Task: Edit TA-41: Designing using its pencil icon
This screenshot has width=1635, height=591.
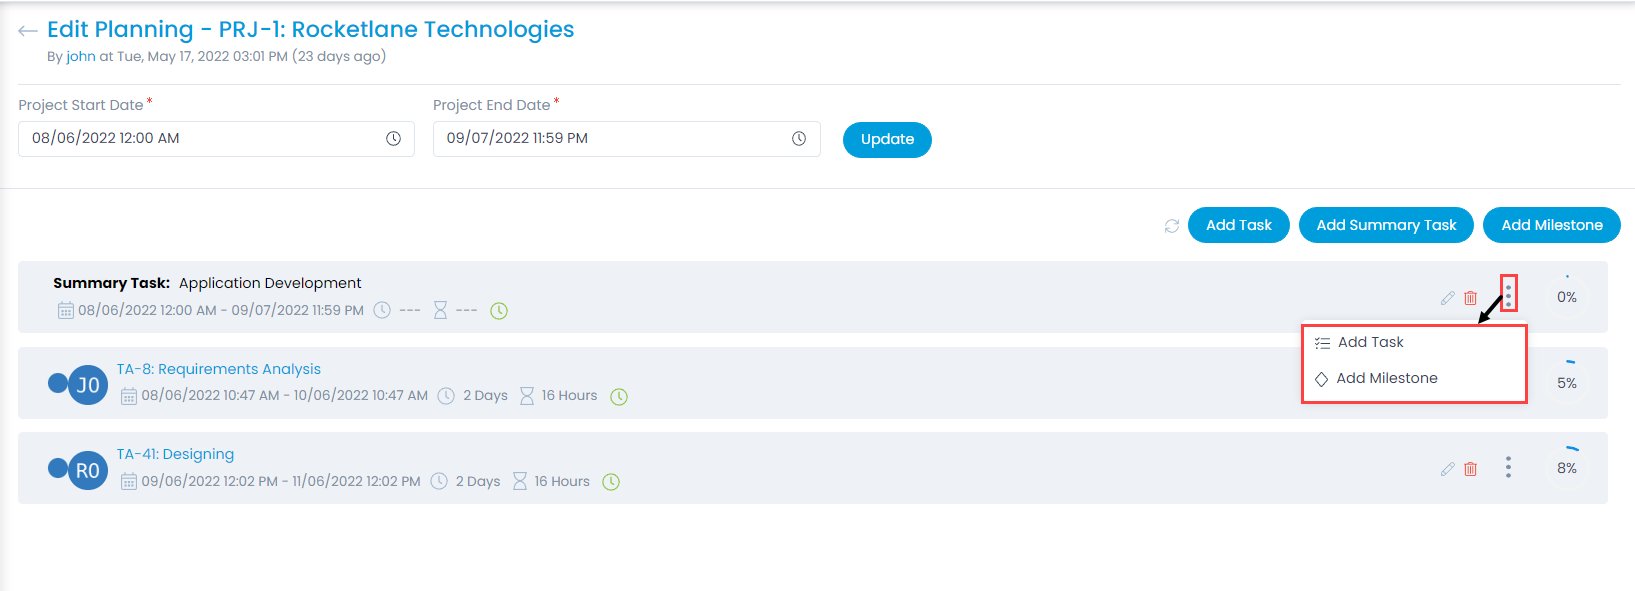Action: tap(1447, 467)
